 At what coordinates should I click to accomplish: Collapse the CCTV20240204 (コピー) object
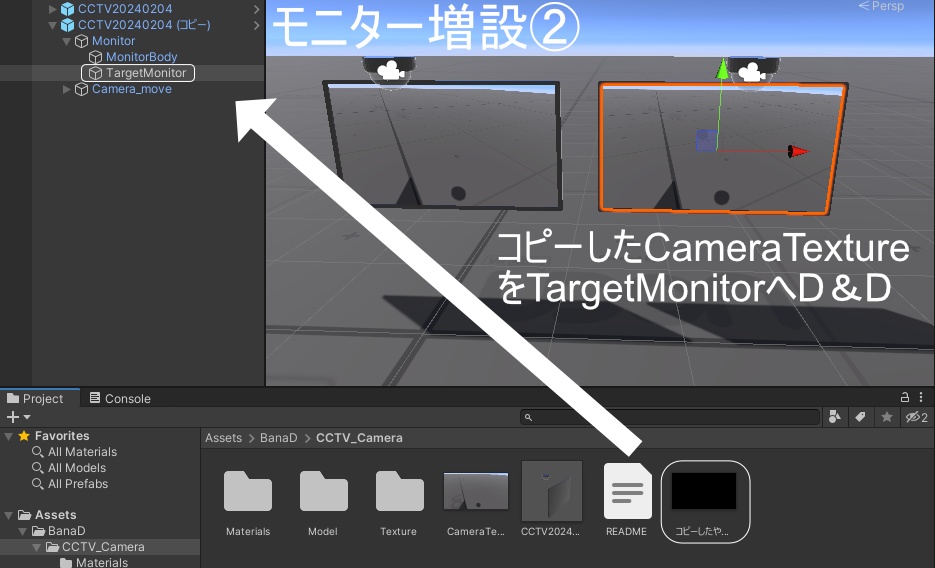(x=52, y=25)
